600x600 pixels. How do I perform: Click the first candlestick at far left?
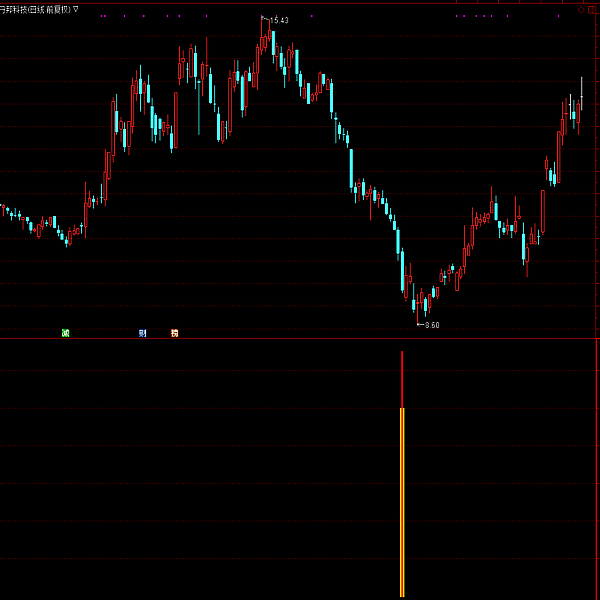tap(3, 208)
